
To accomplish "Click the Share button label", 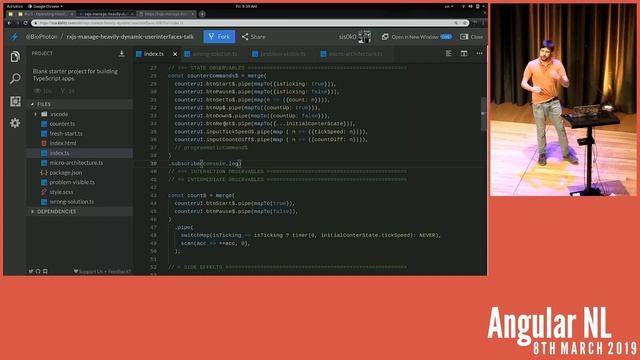I will point(258,37).
